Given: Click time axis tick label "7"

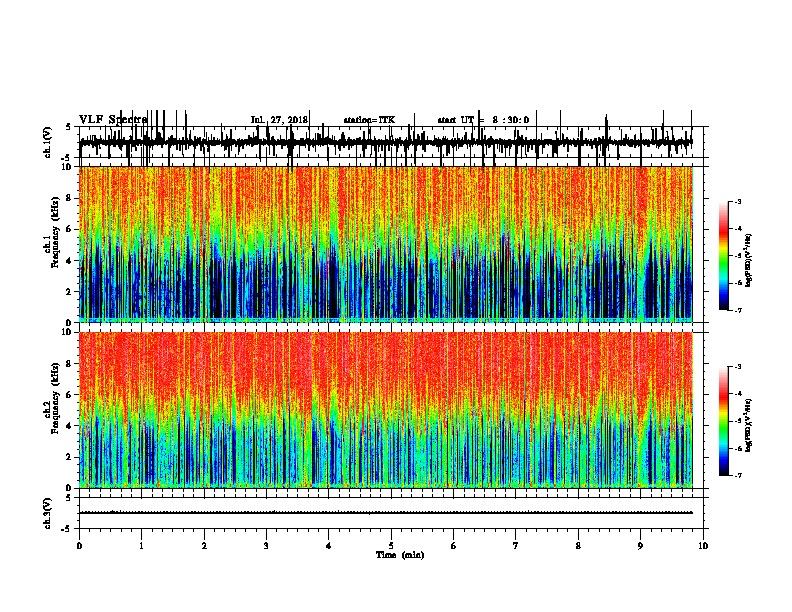Looking at the screenshot, I should tap(516, 546).
